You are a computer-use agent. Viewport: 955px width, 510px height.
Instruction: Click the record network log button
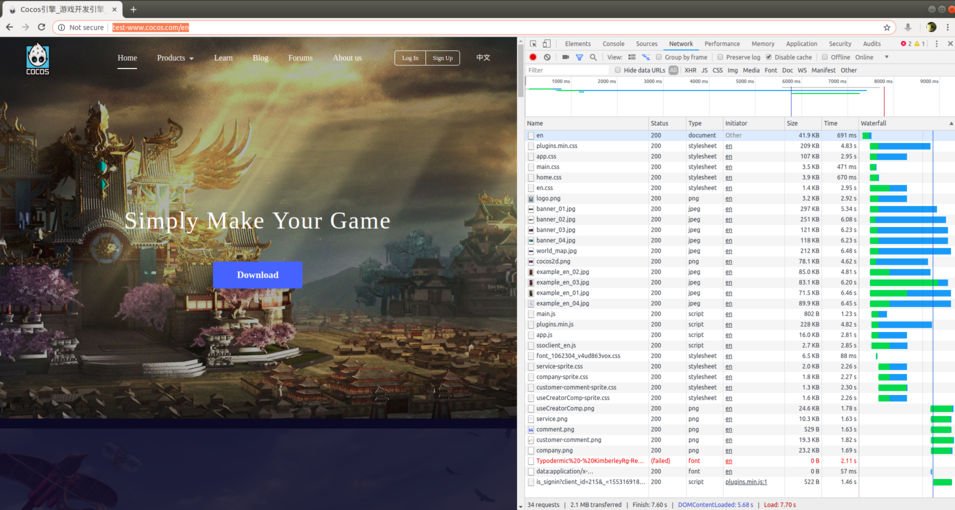533,57
